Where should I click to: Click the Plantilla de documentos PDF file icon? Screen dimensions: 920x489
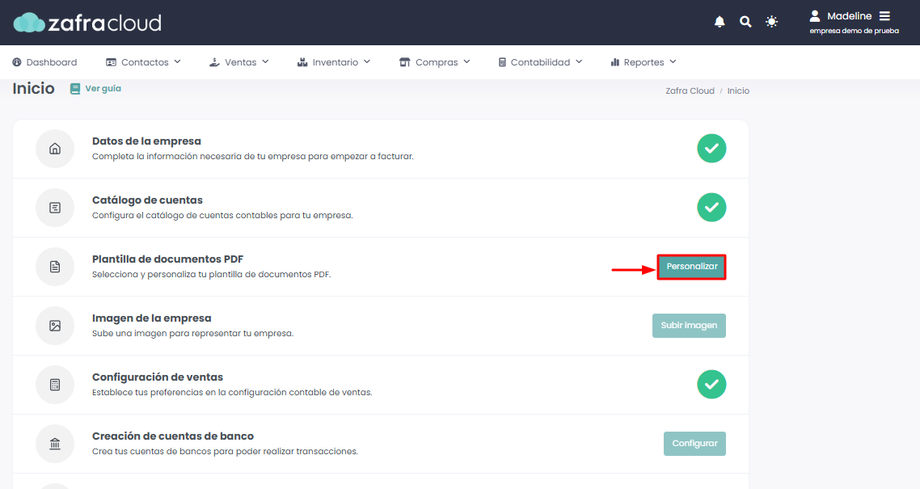(x=55, y=267)
